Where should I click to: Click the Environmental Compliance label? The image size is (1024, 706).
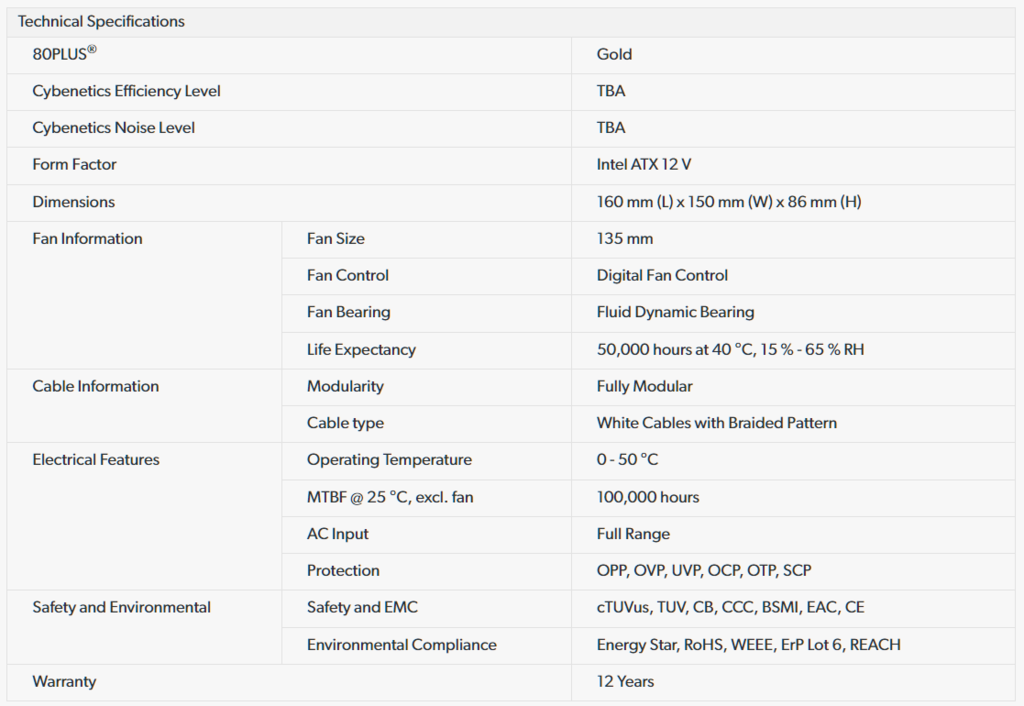pos(401,645)
